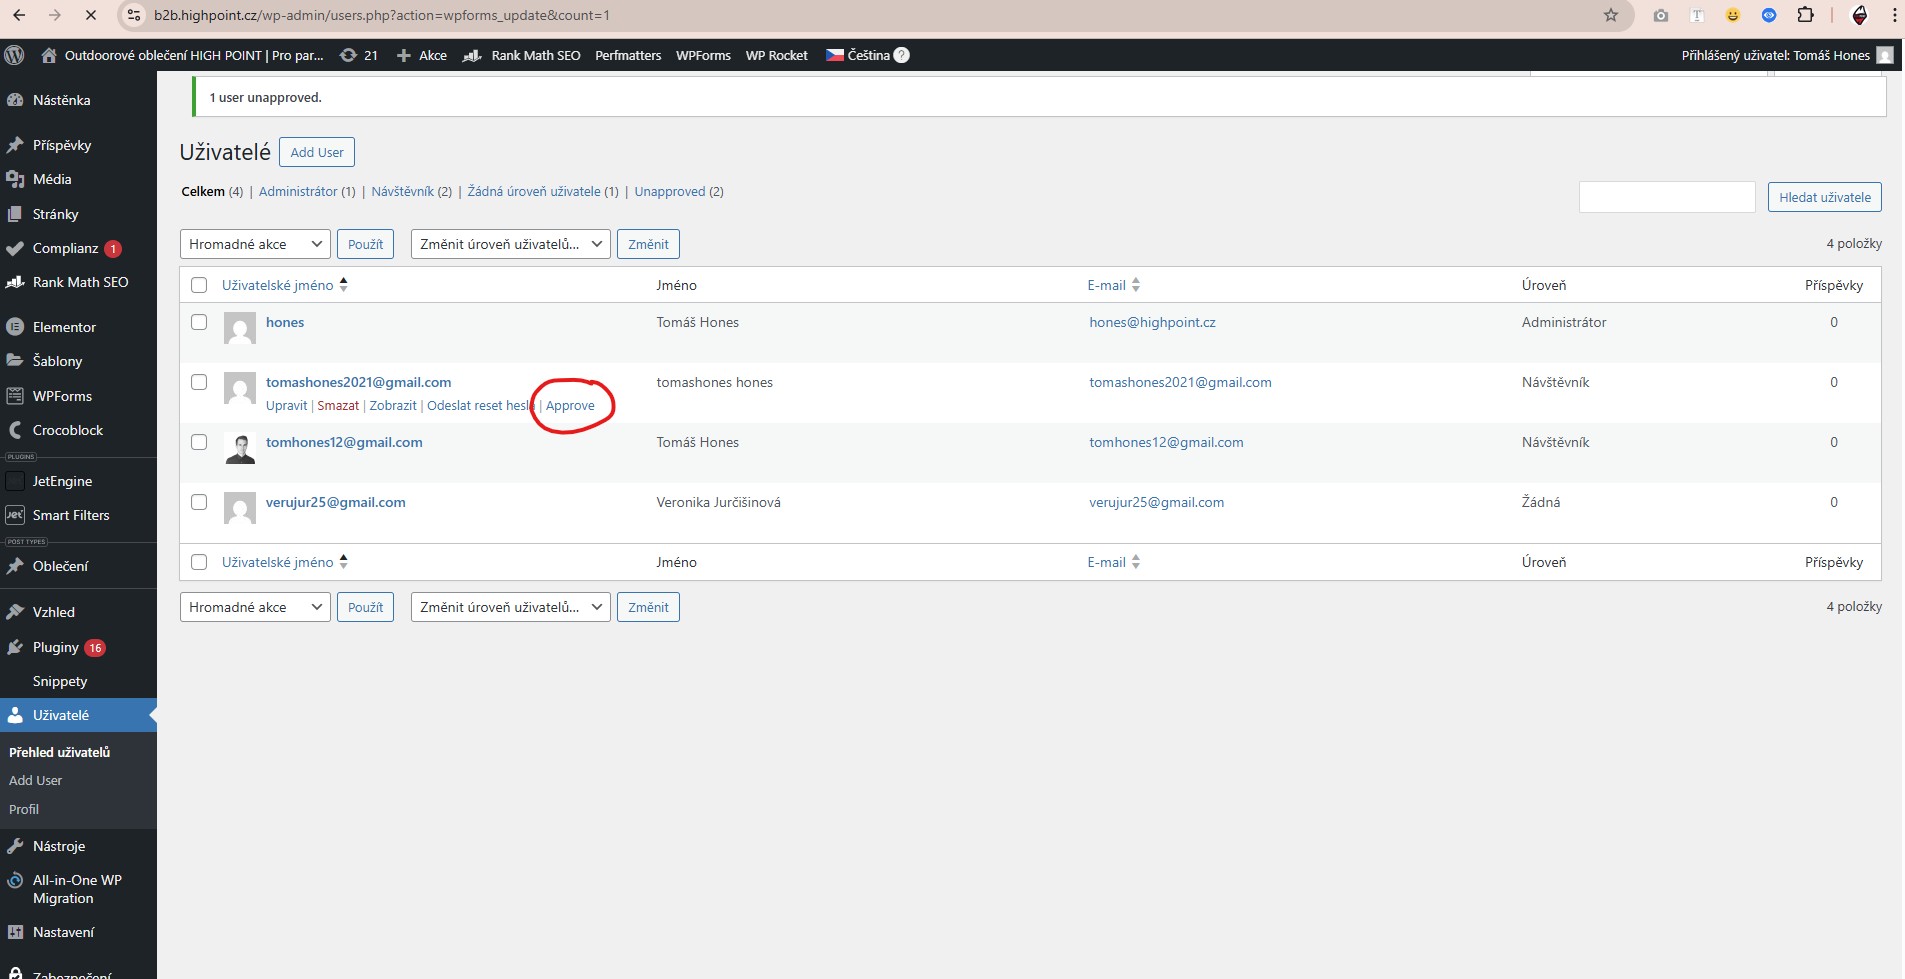Click the user search input field
This screenshot has height=979, width=1905.
point(1666,197)
